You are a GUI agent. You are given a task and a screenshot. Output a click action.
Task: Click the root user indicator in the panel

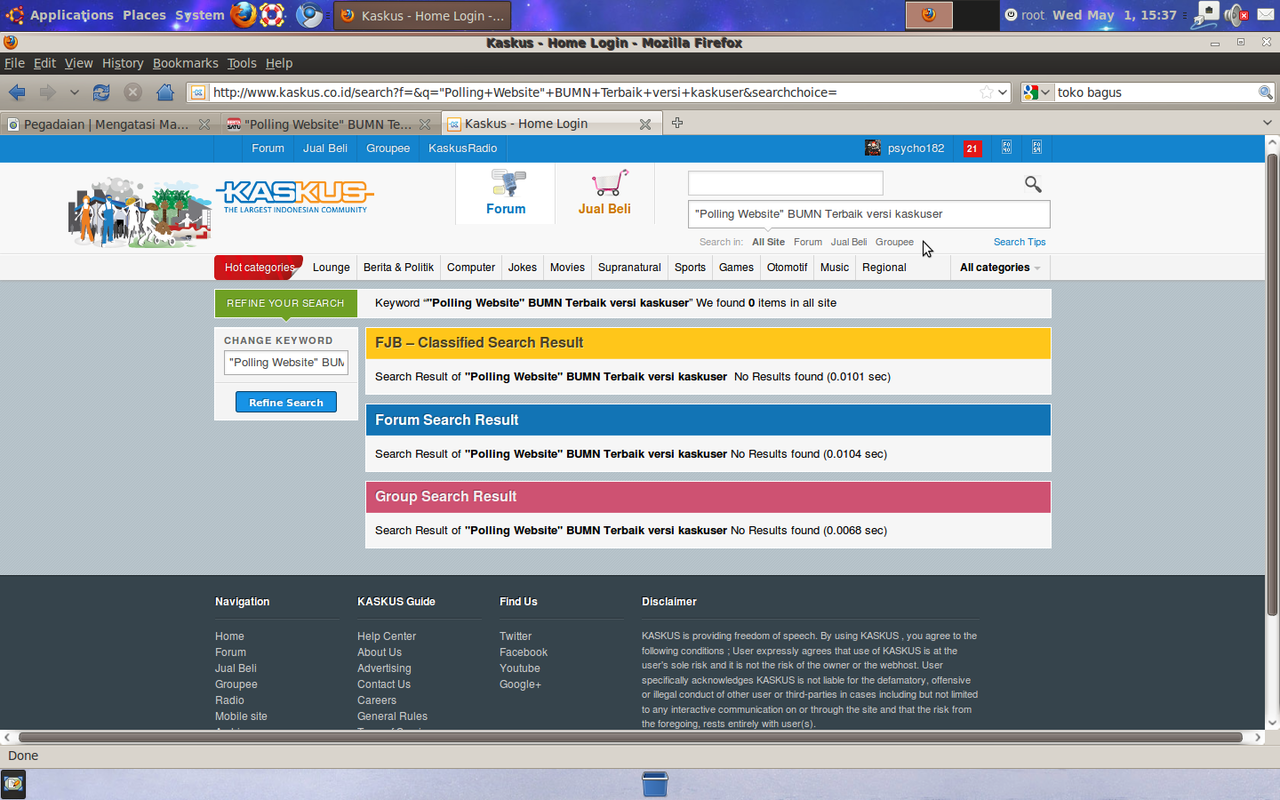(1025, 15)
